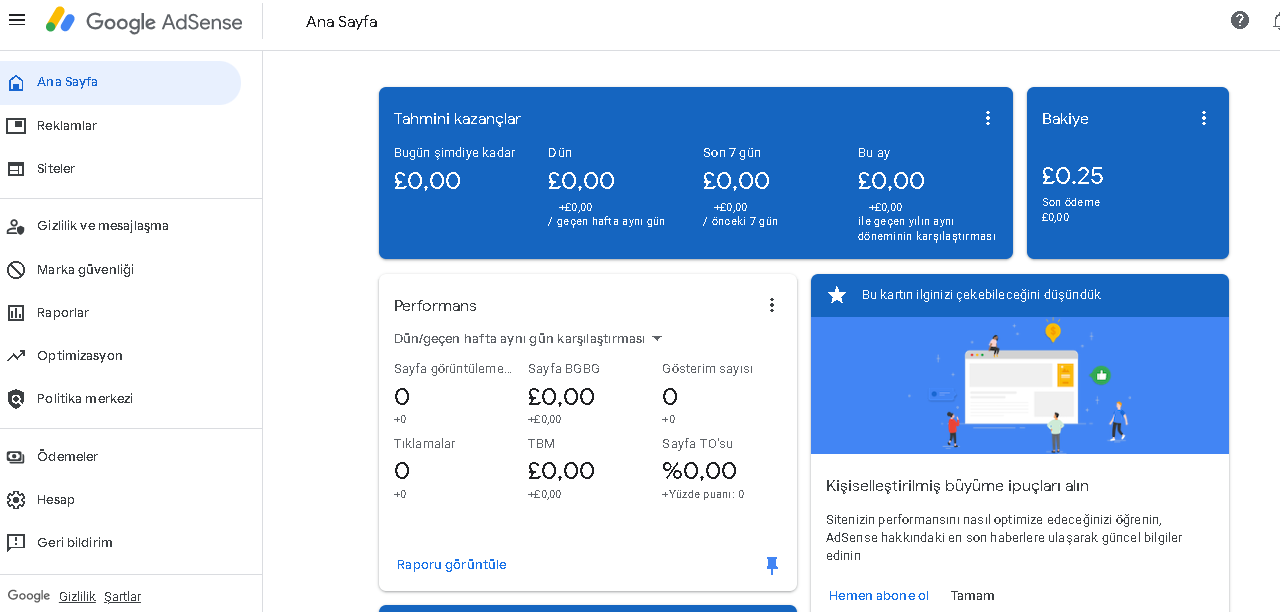This screenshot has height=612, width=1280.
Task: Click the Marka güvenliği blocked icon
Action: click(16, 270)
